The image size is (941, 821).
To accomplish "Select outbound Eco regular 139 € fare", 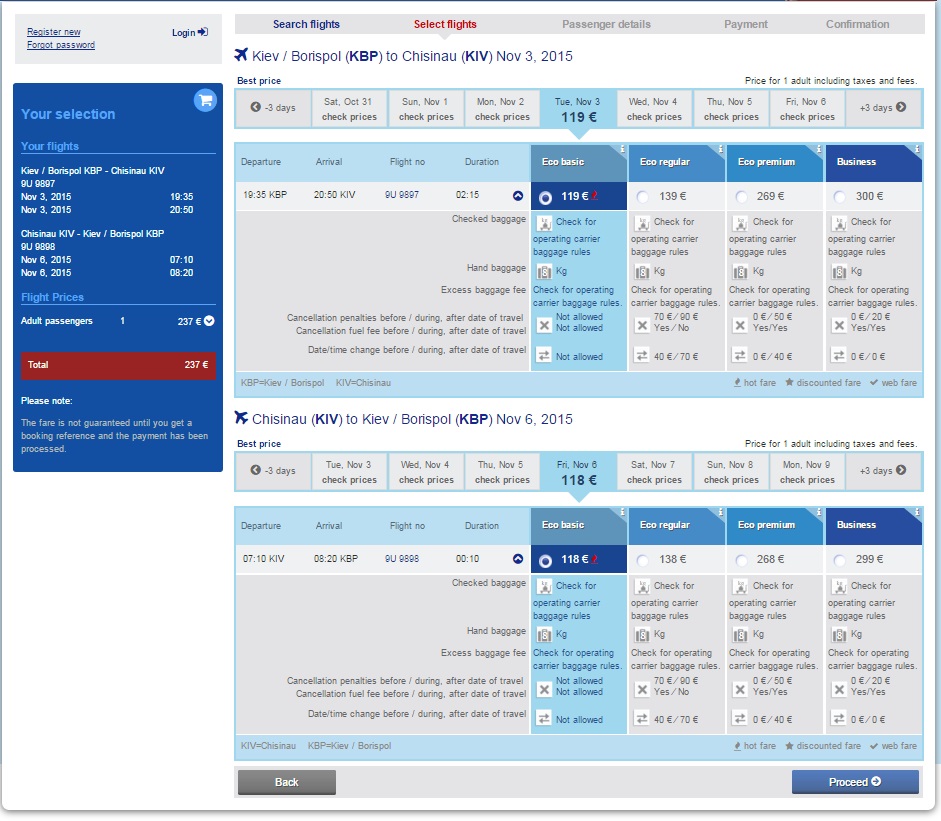I will point(643,197).
